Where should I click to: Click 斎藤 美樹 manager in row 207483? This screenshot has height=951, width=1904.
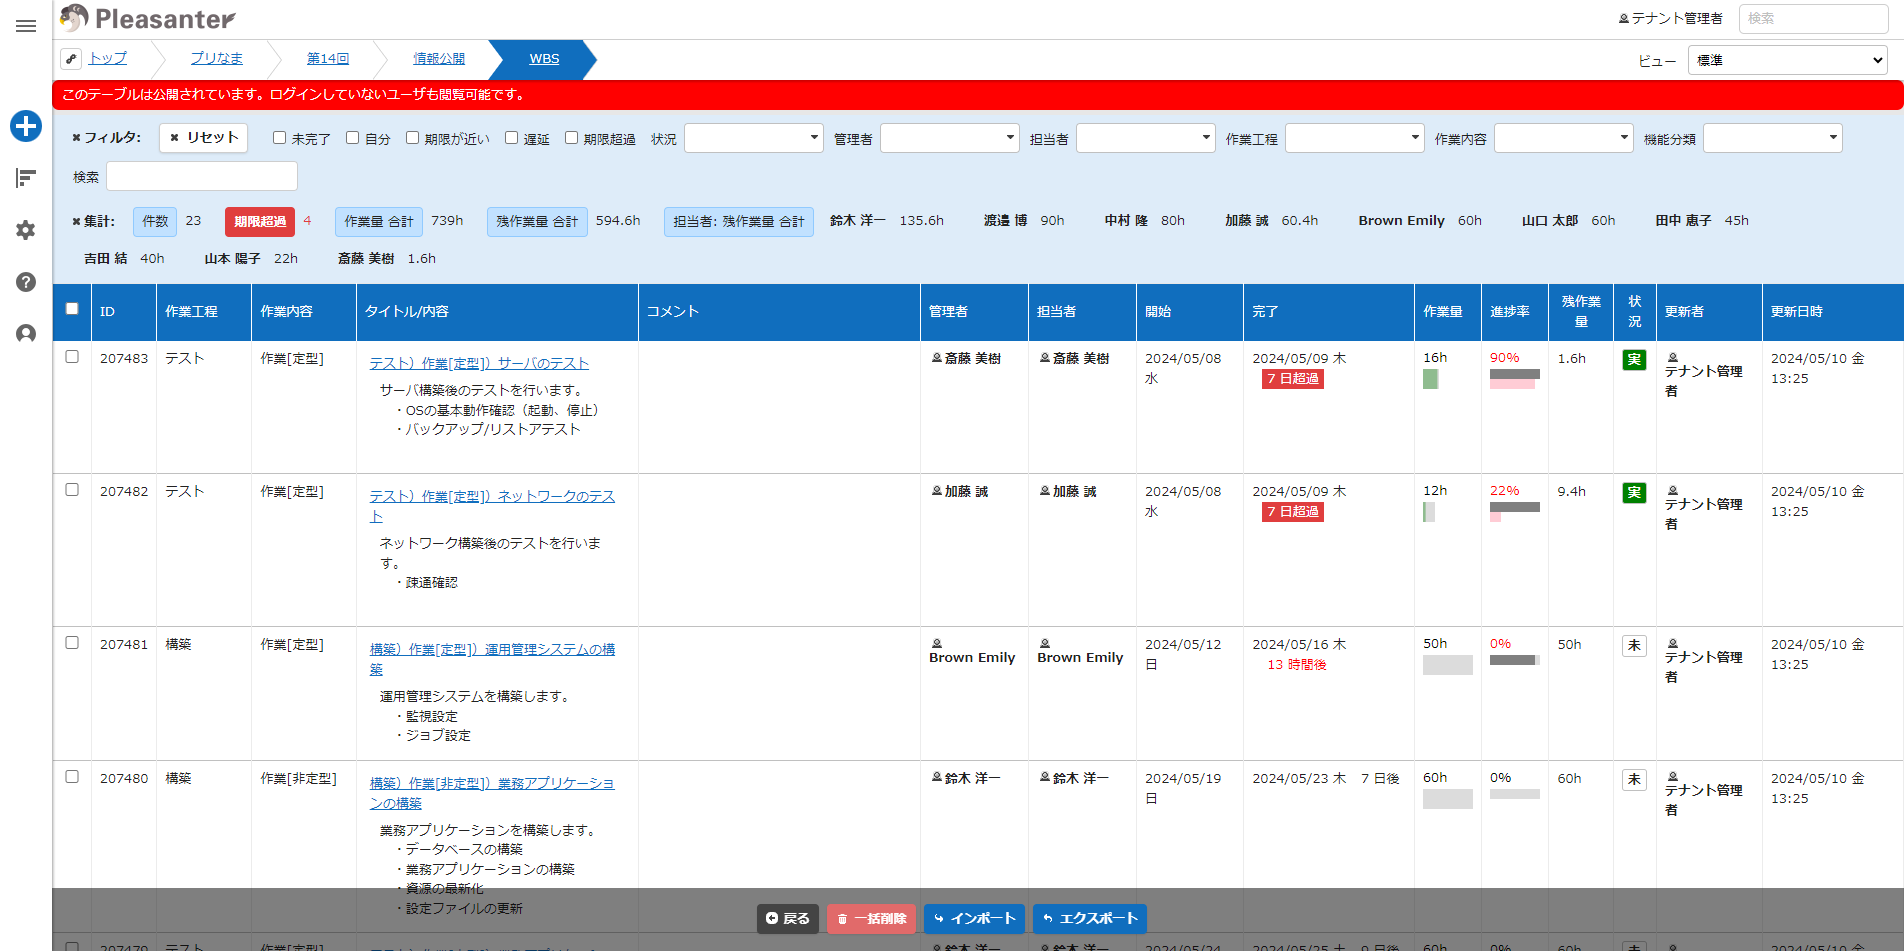966,358
